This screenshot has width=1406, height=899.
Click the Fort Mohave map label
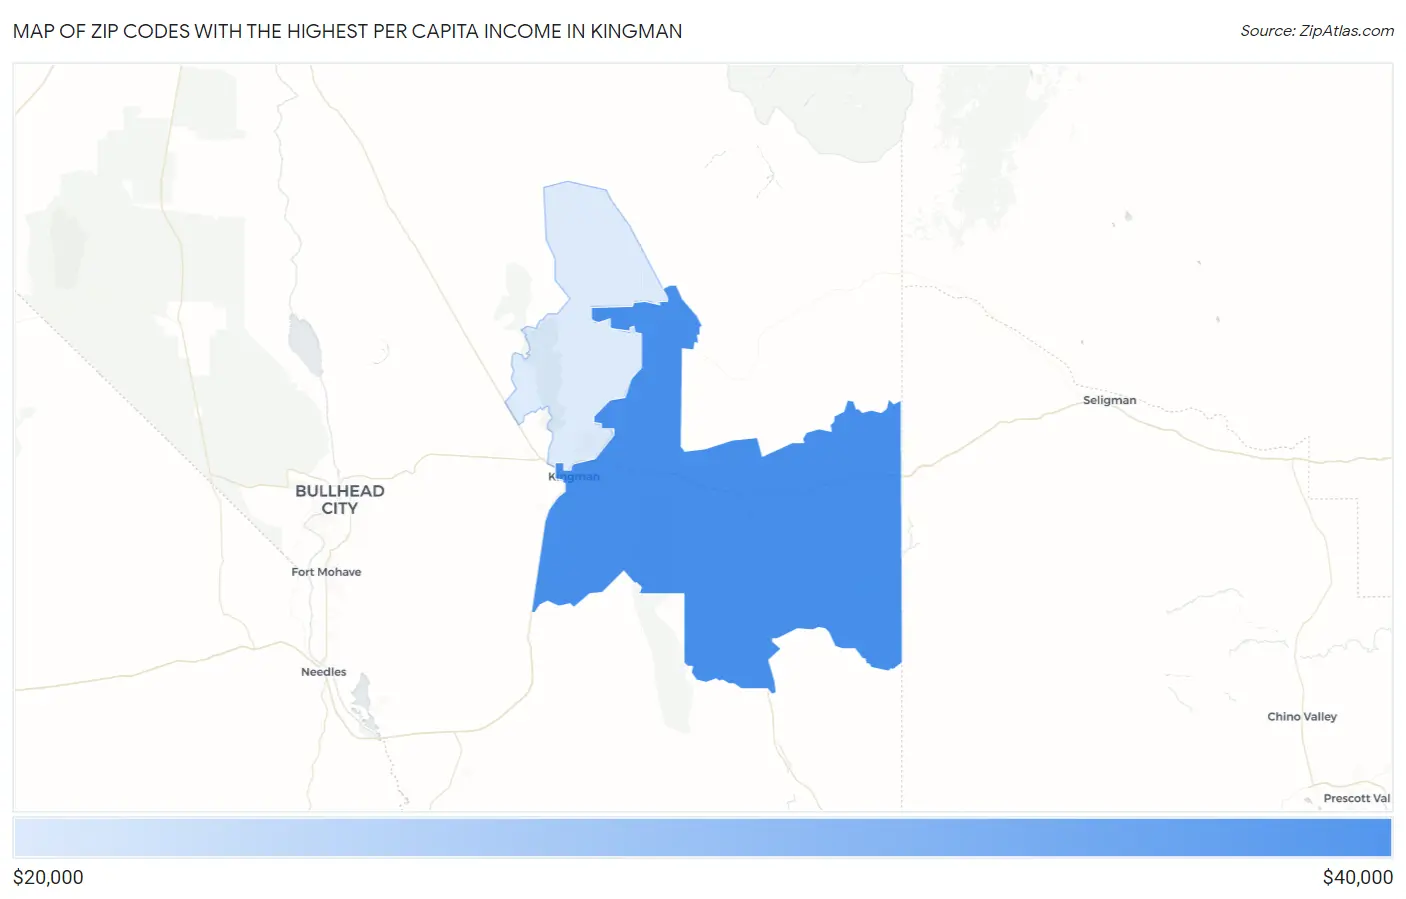[326, 572]
